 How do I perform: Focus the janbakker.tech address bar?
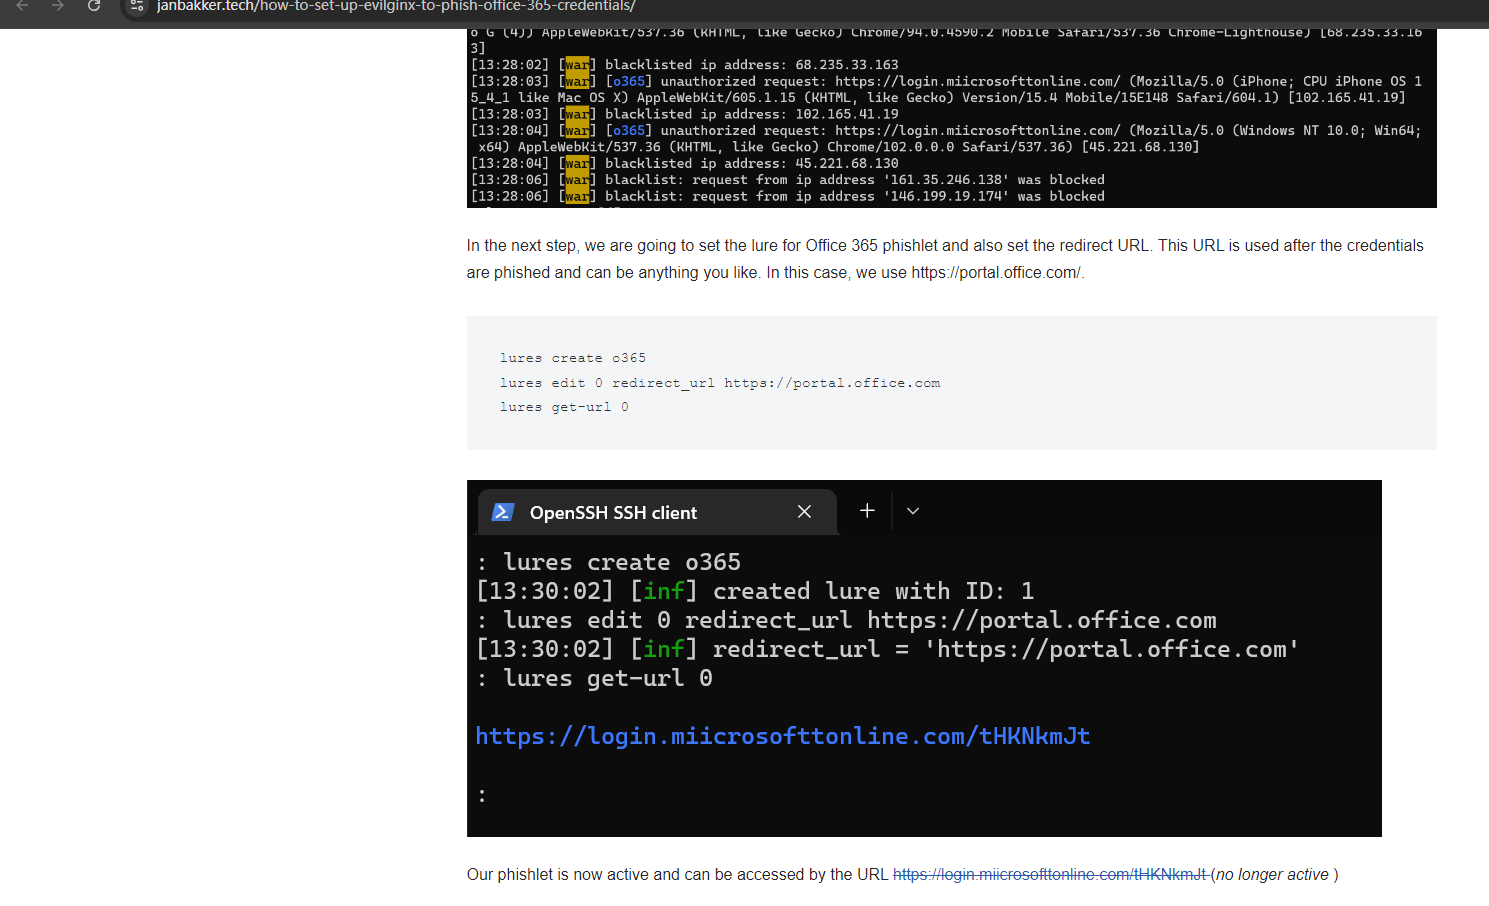[396, 6]
